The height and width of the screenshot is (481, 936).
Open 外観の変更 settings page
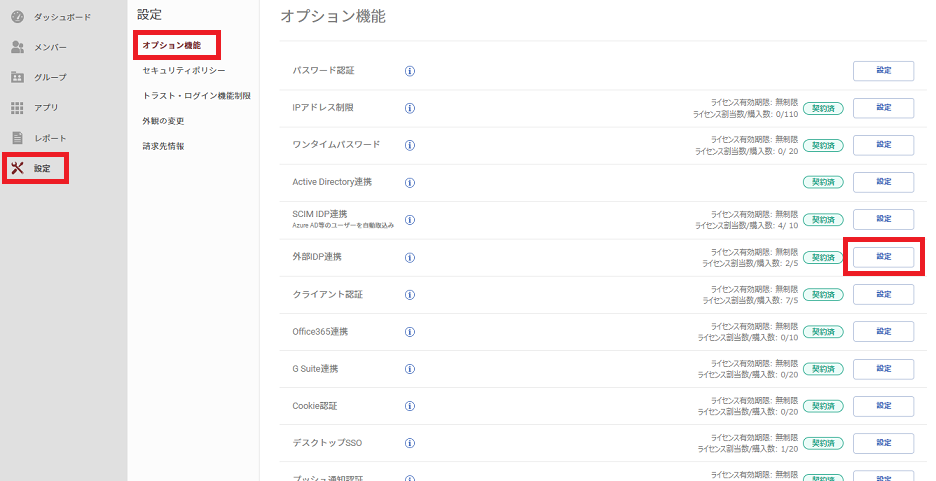164,121
